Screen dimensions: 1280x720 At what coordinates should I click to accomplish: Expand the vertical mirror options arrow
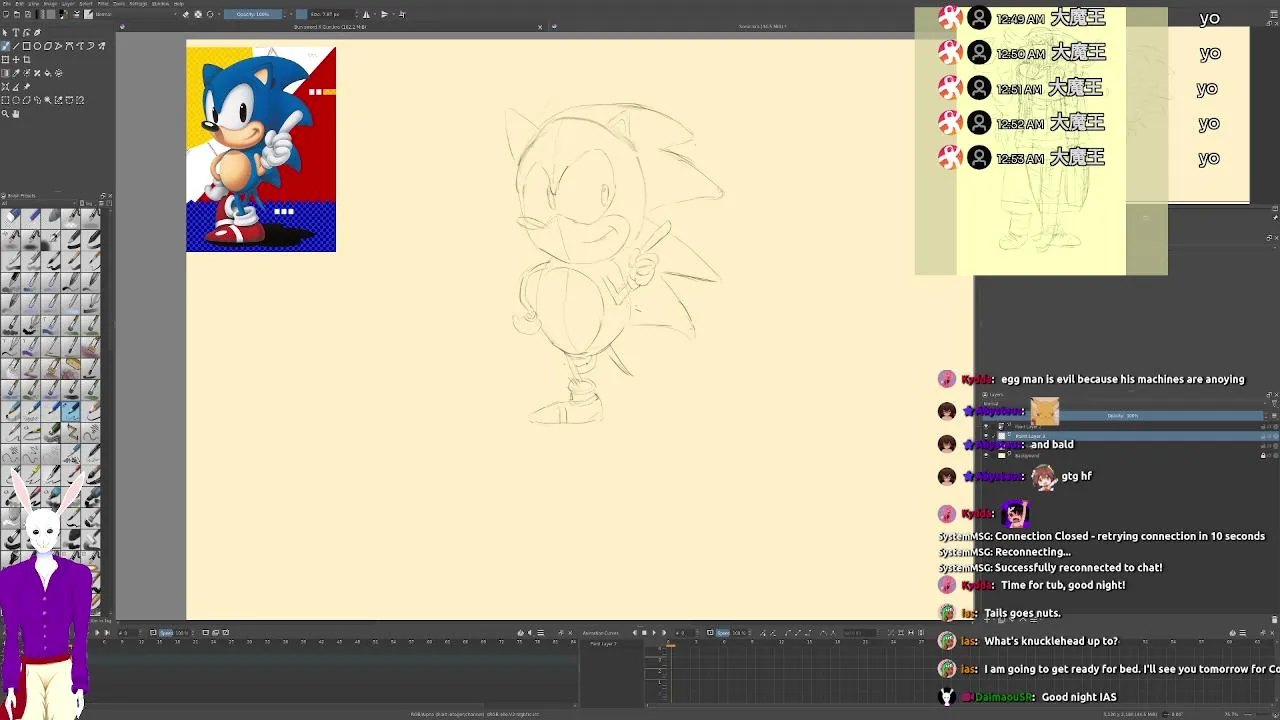[x=393, y=14]
